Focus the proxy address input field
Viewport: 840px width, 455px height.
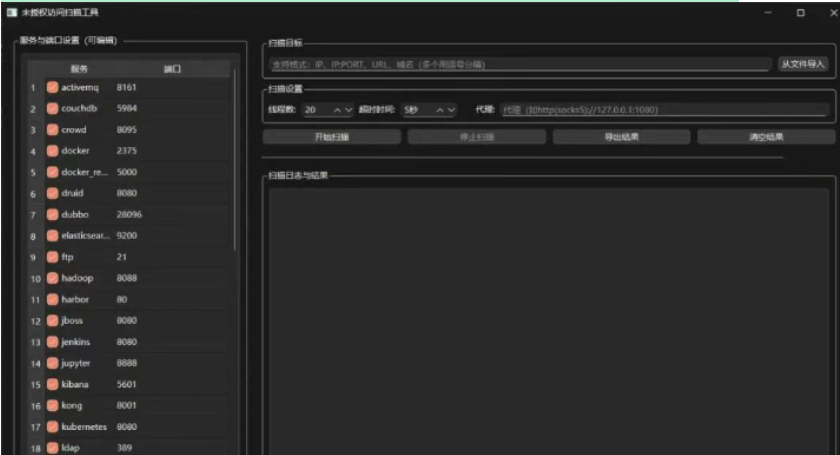(664, 110)
